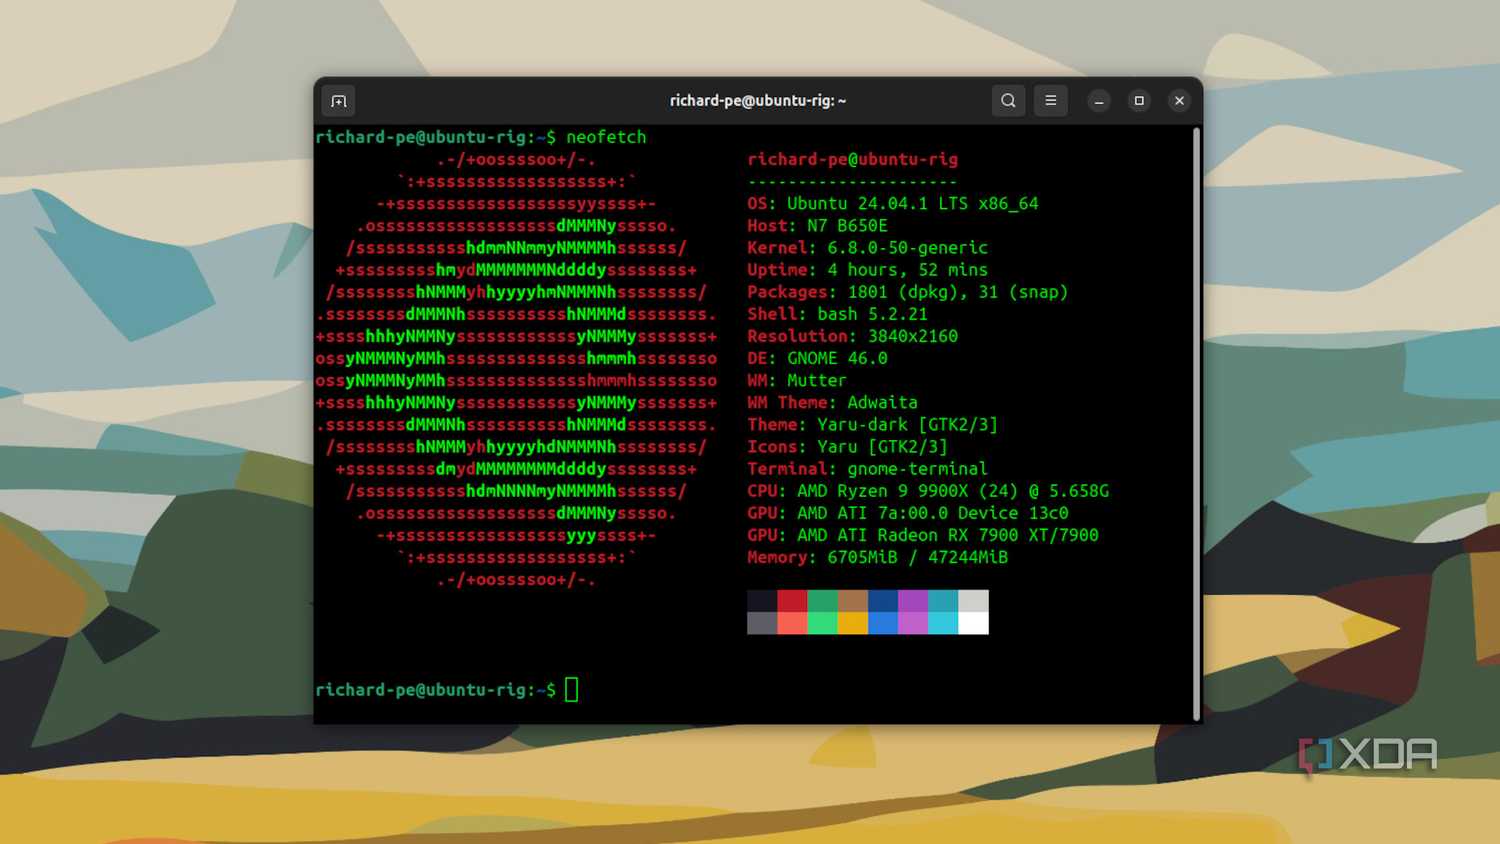Close the terminal window
The width and height of the screenshot is (1500, 844).
pos(1179,101)
